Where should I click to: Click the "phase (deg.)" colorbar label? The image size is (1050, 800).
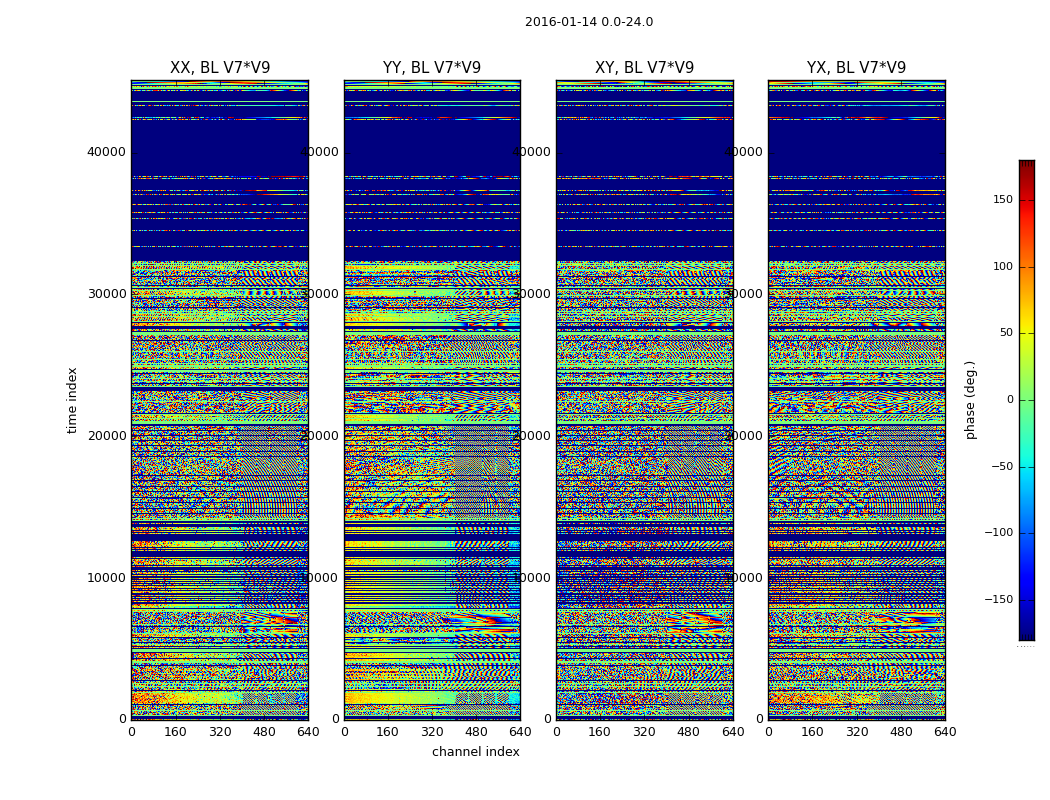(x=970, y=400)
